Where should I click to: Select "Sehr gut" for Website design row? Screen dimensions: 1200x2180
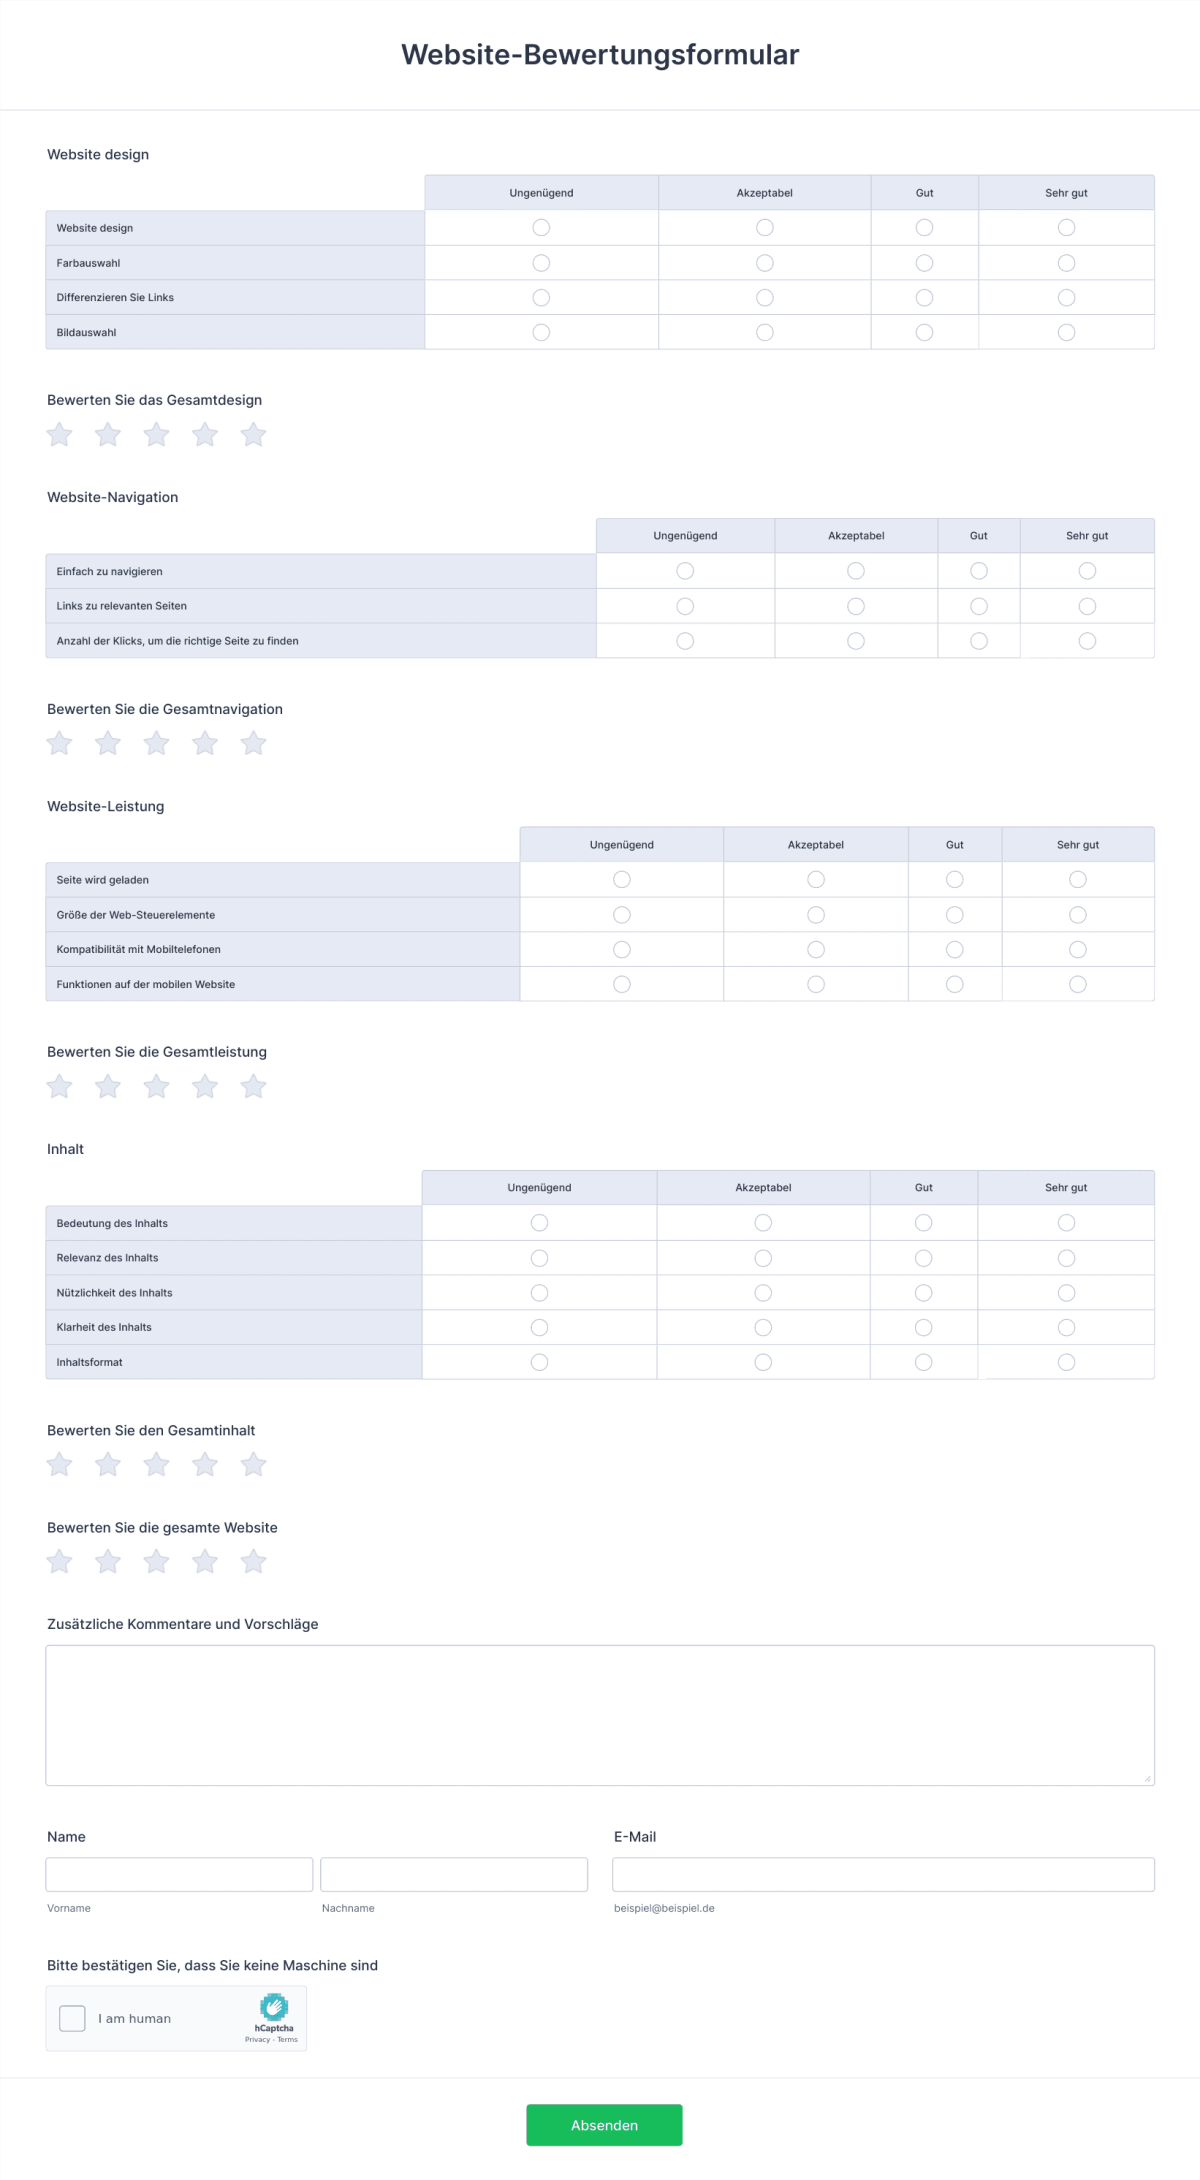point(1065,227)
